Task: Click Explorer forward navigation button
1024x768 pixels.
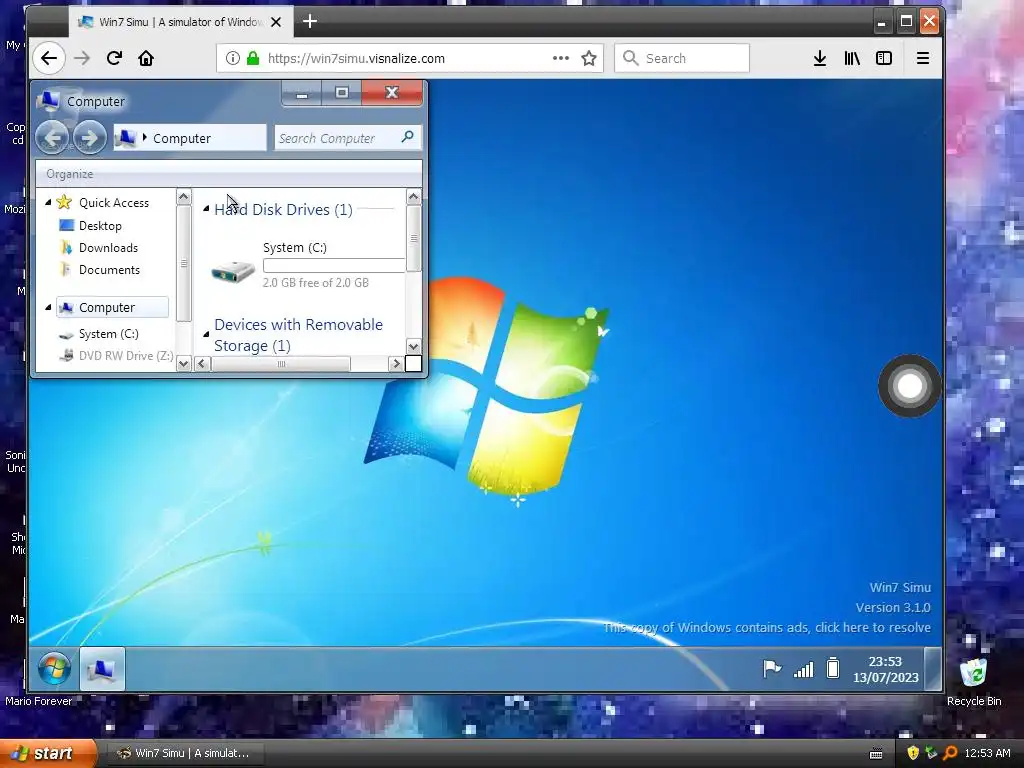Action: pos(89,137)
